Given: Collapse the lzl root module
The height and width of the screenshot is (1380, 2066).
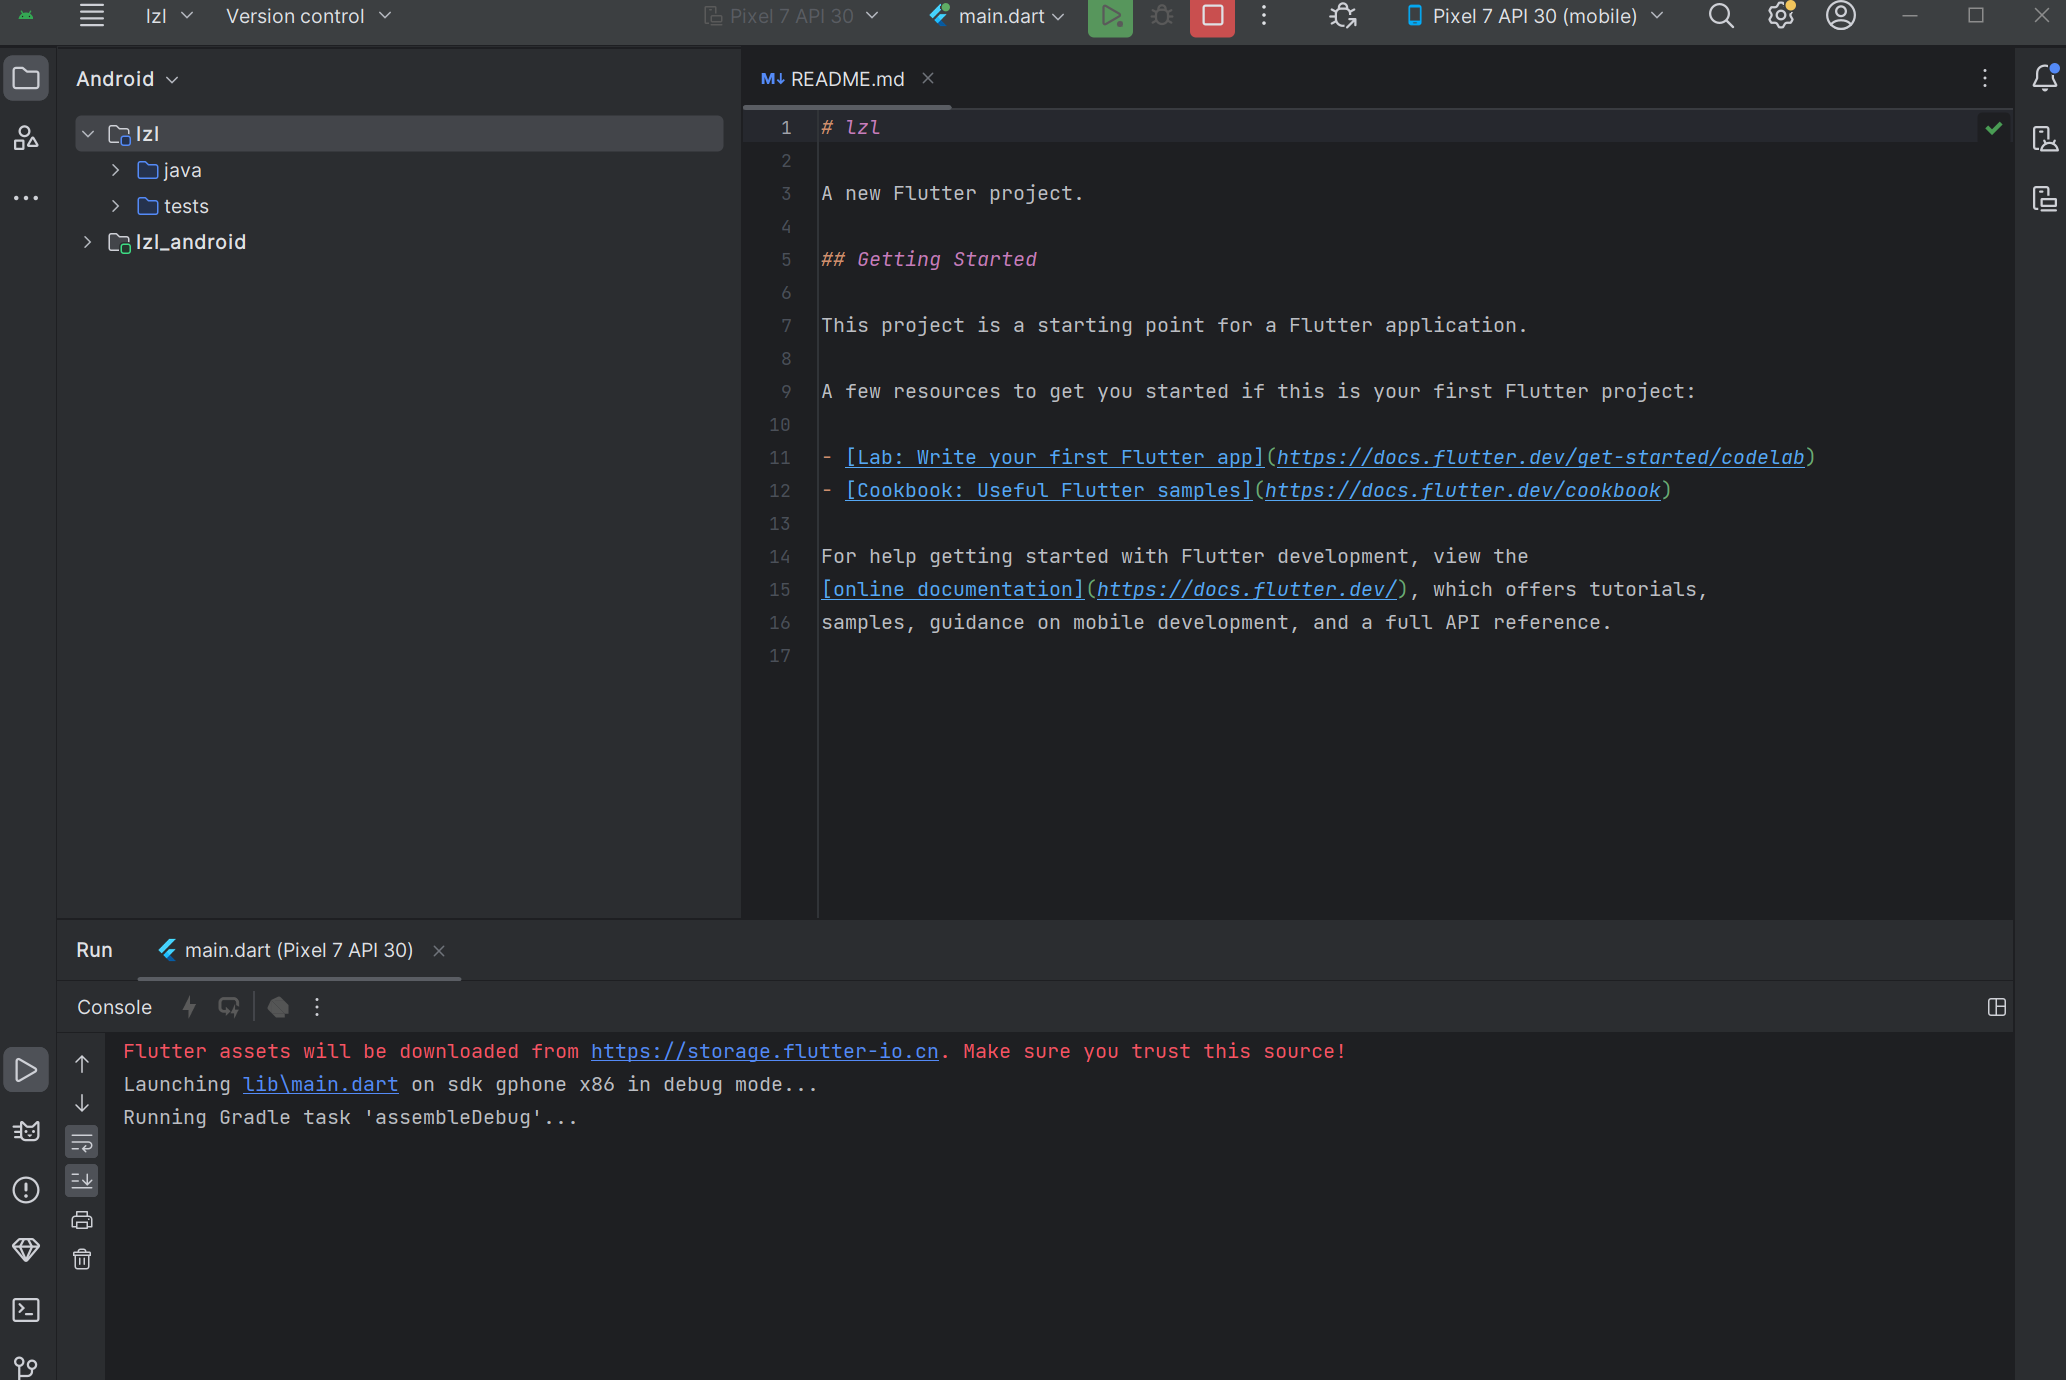Looking at the screenshot, I should (x=88, y=134).
